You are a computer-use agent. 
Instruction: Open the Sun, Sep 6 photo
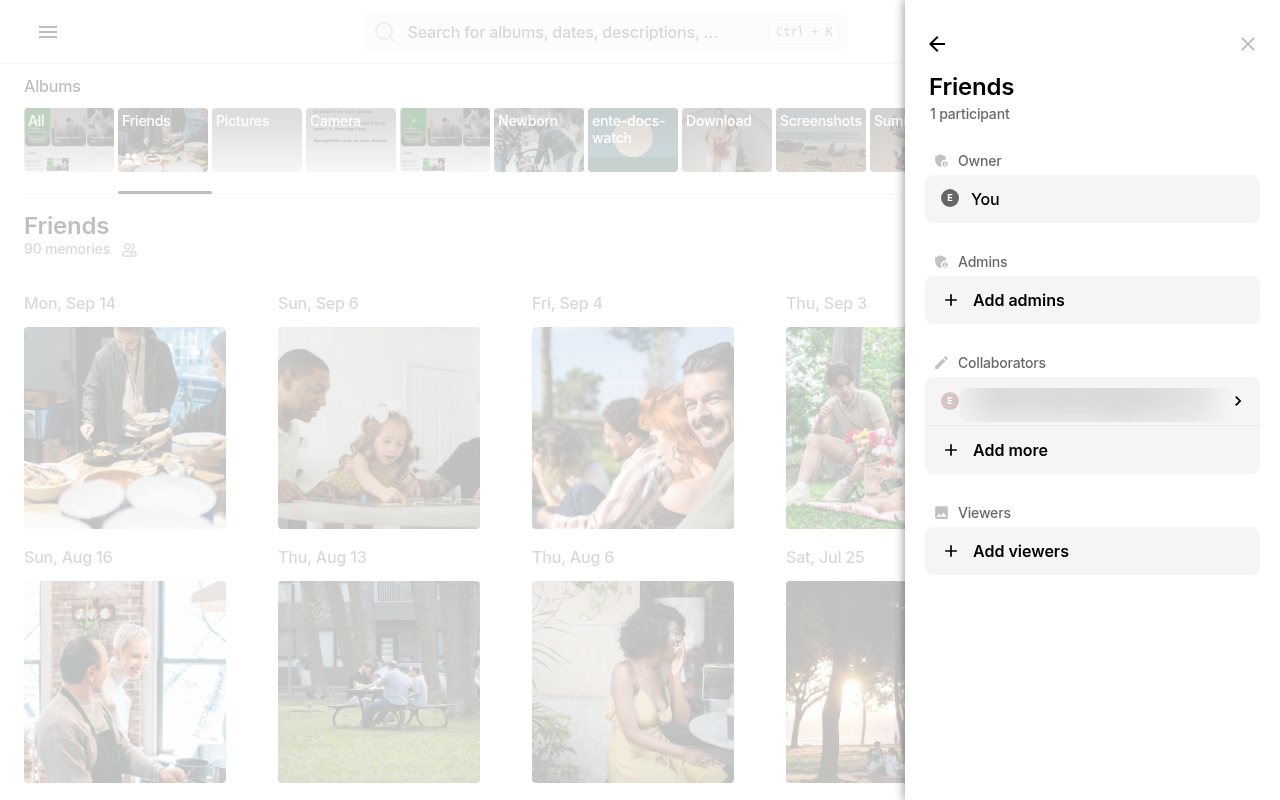[379, 428]
